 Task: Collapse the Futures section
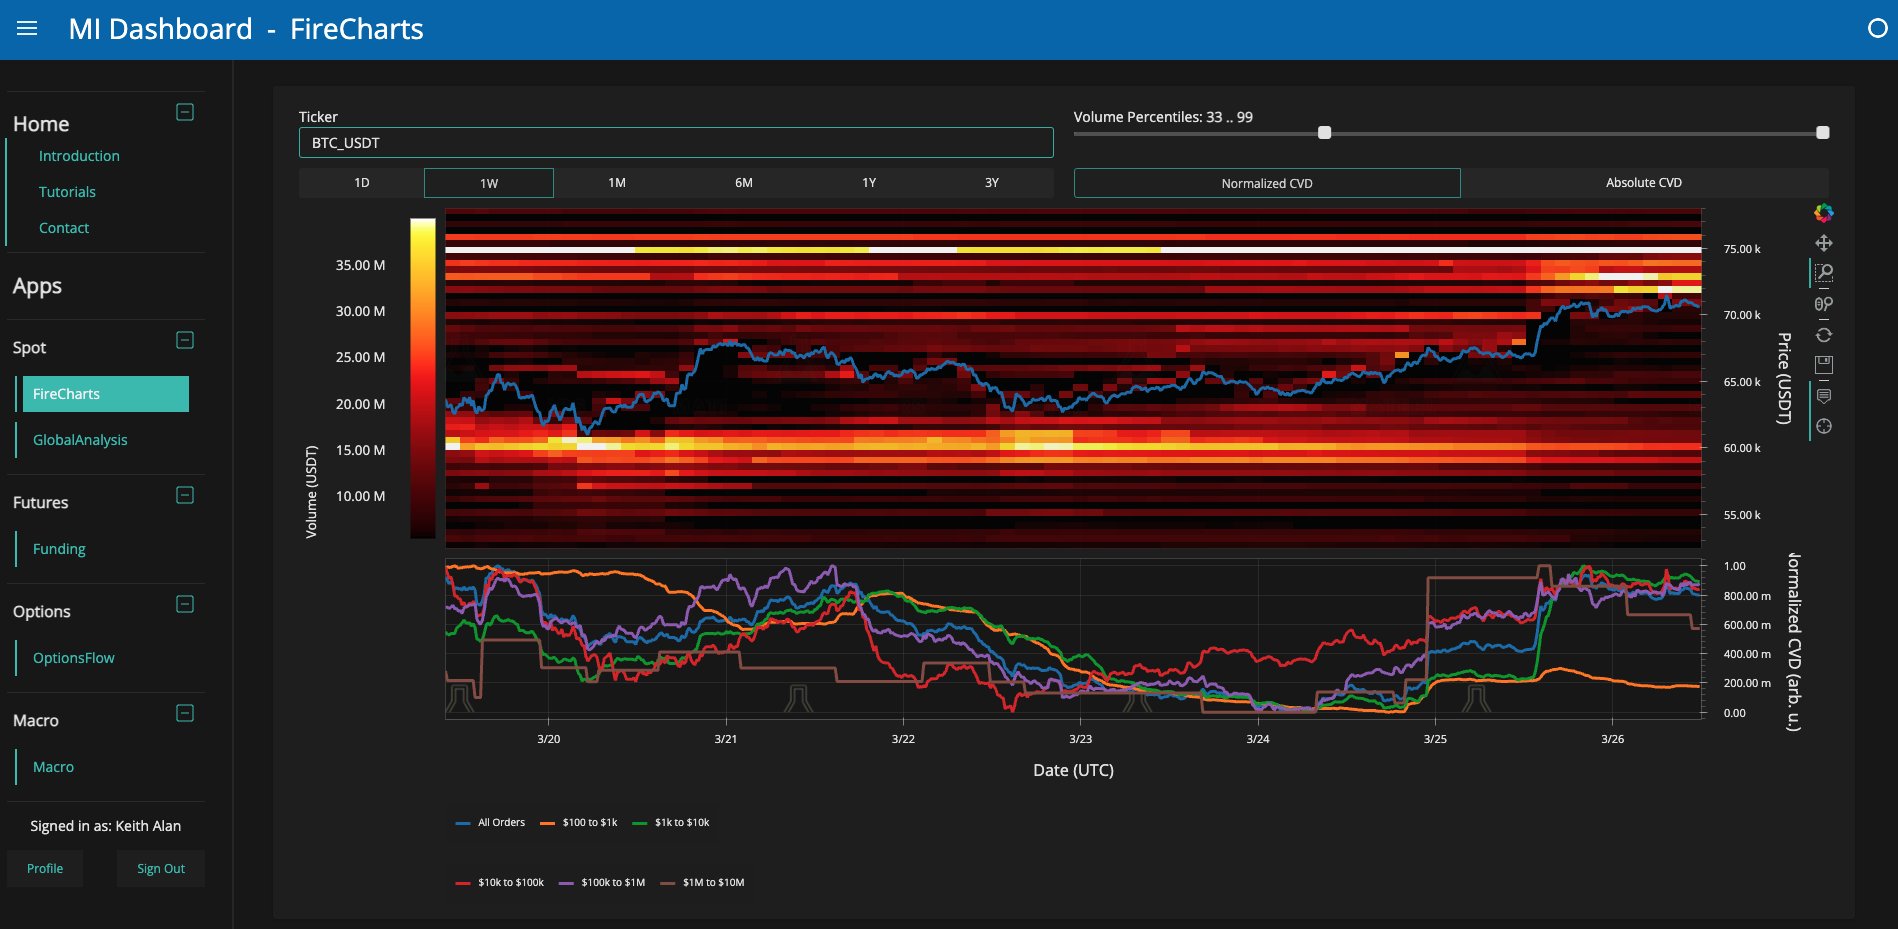click(185, 495)
